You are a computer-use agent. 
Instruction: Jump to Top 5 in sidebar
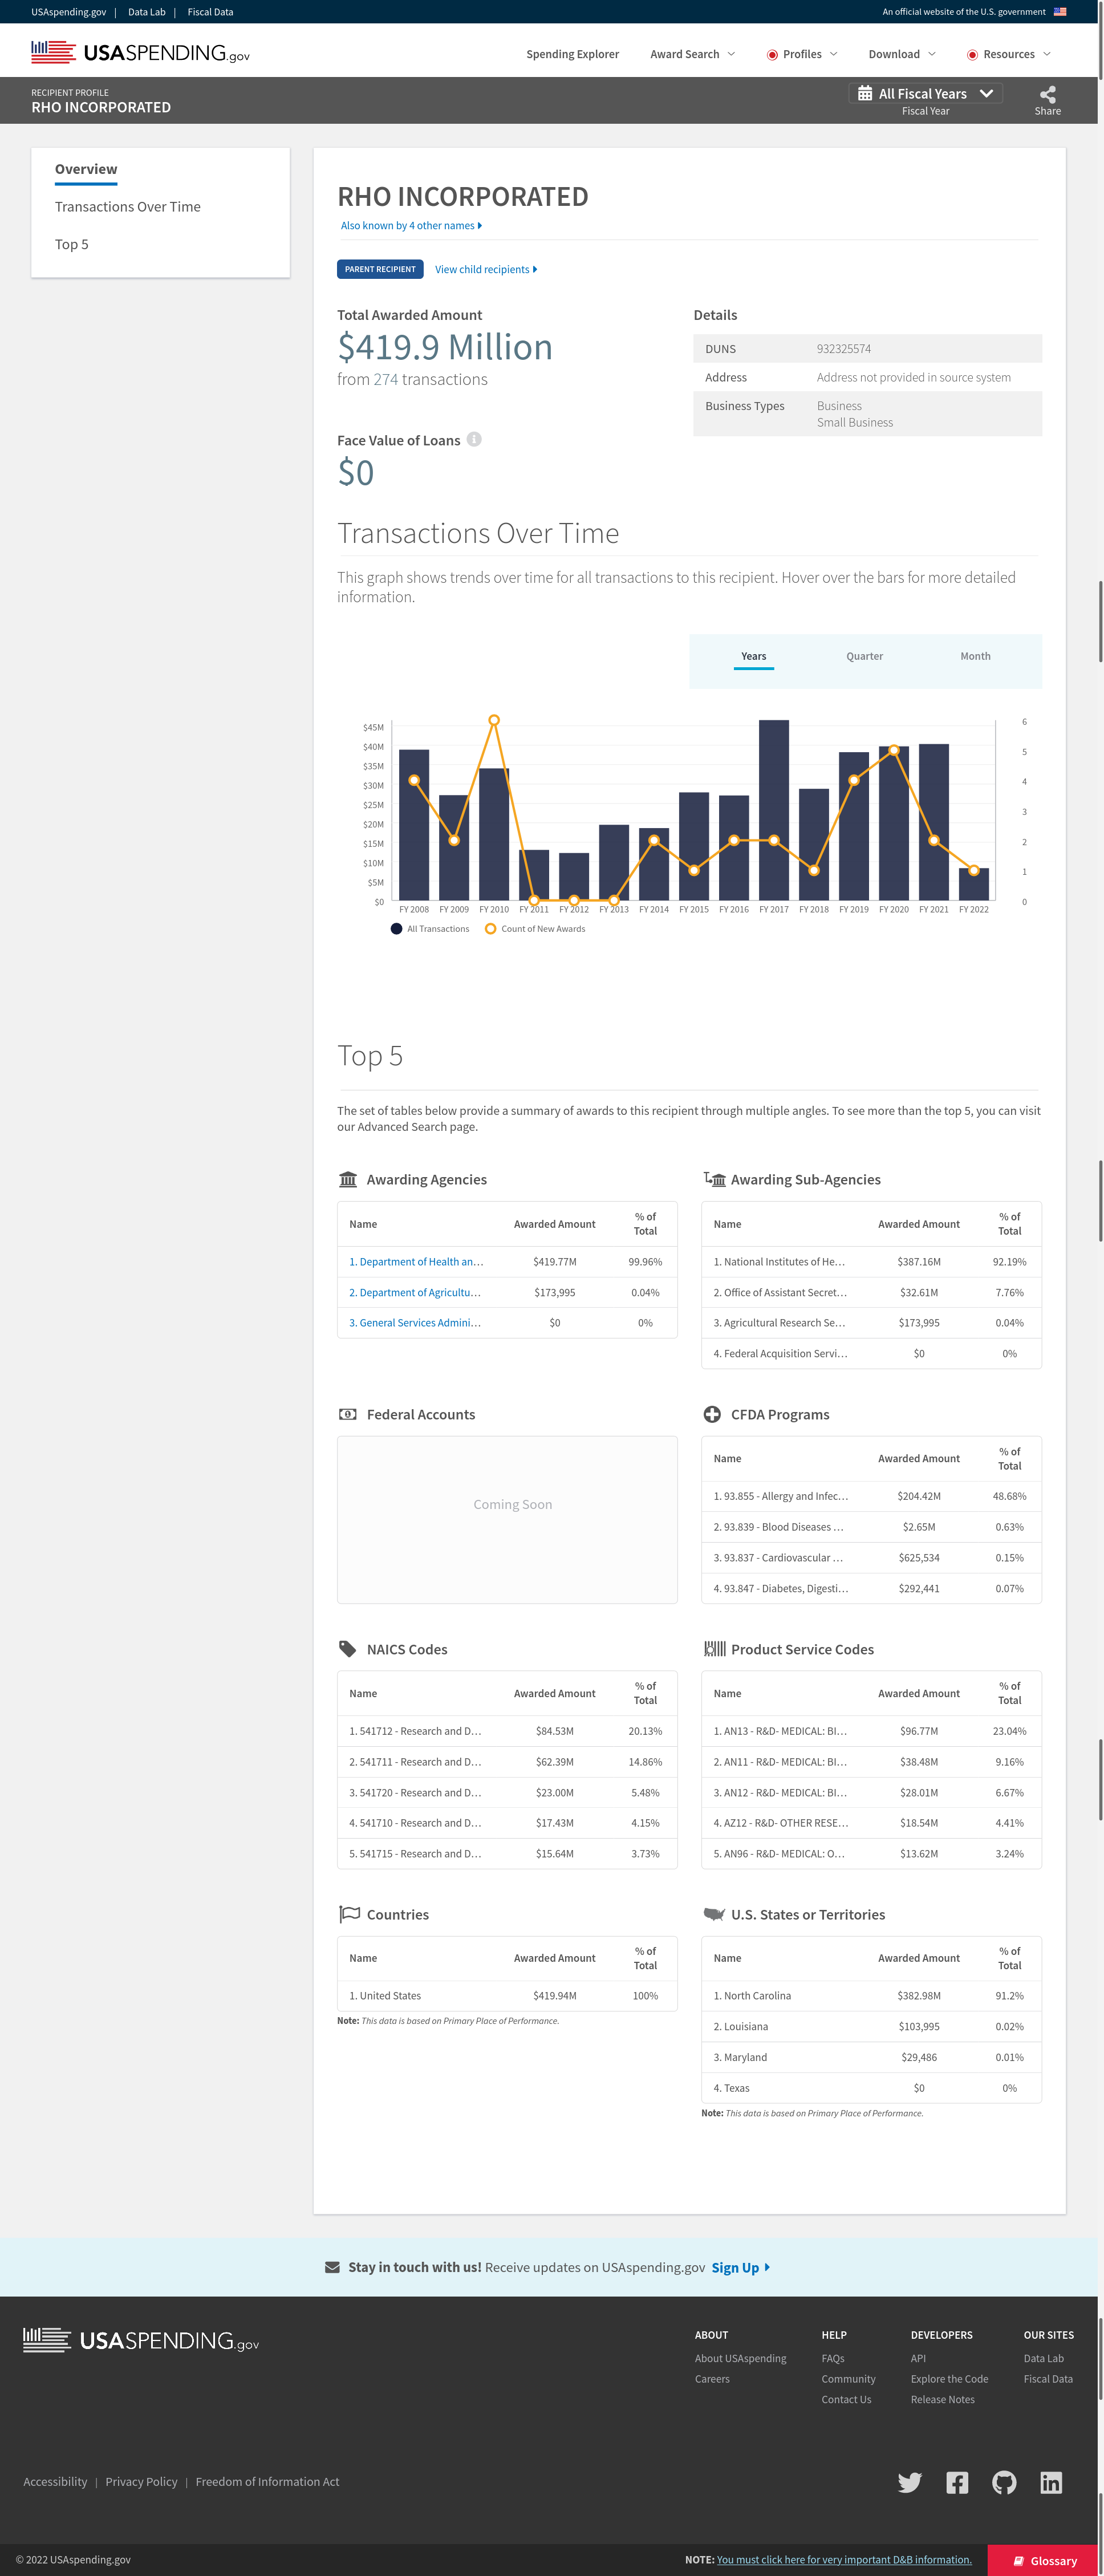(x=72, y=244)
